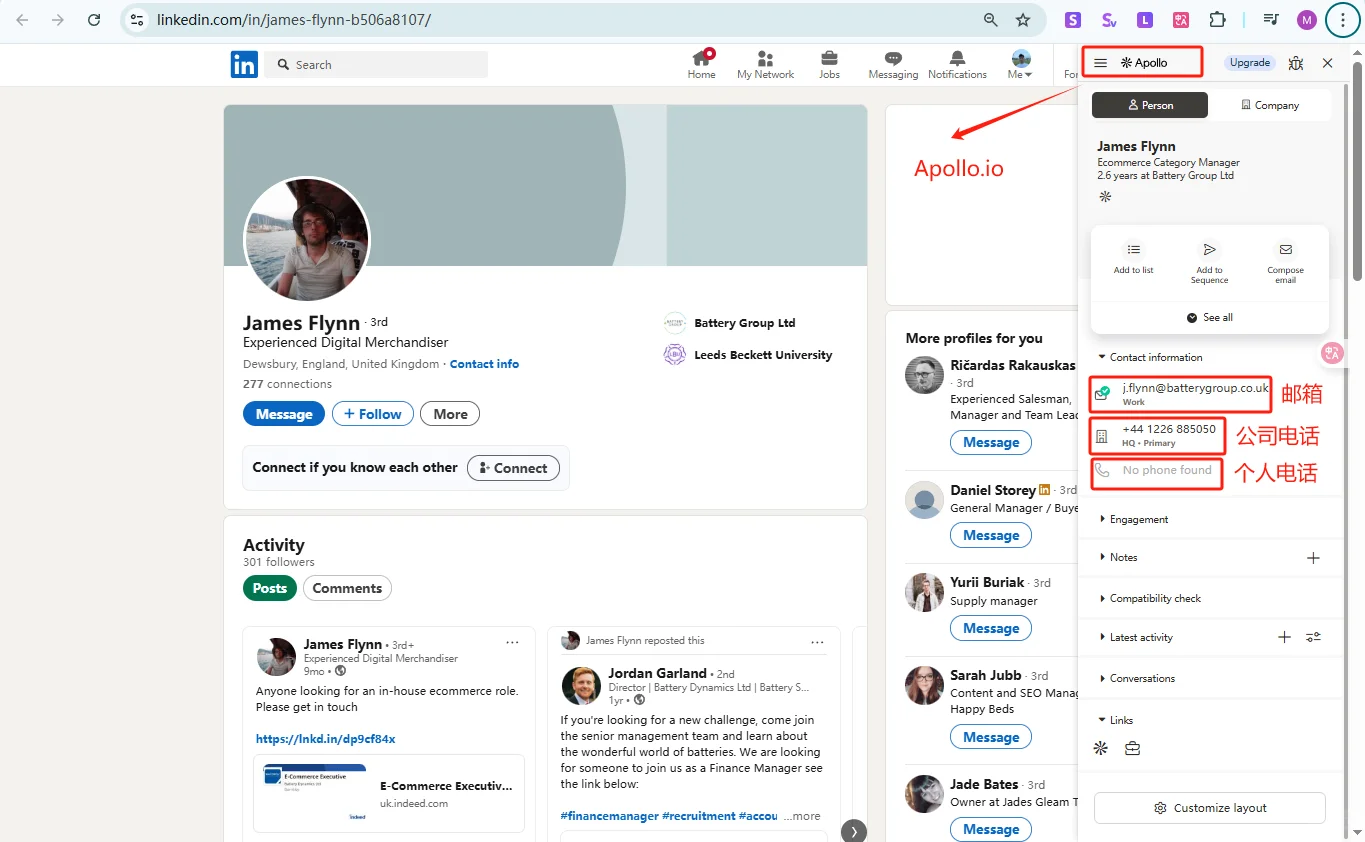Follow James Flynn
This screenshot has height=842, width=1365.
point(373,414)
